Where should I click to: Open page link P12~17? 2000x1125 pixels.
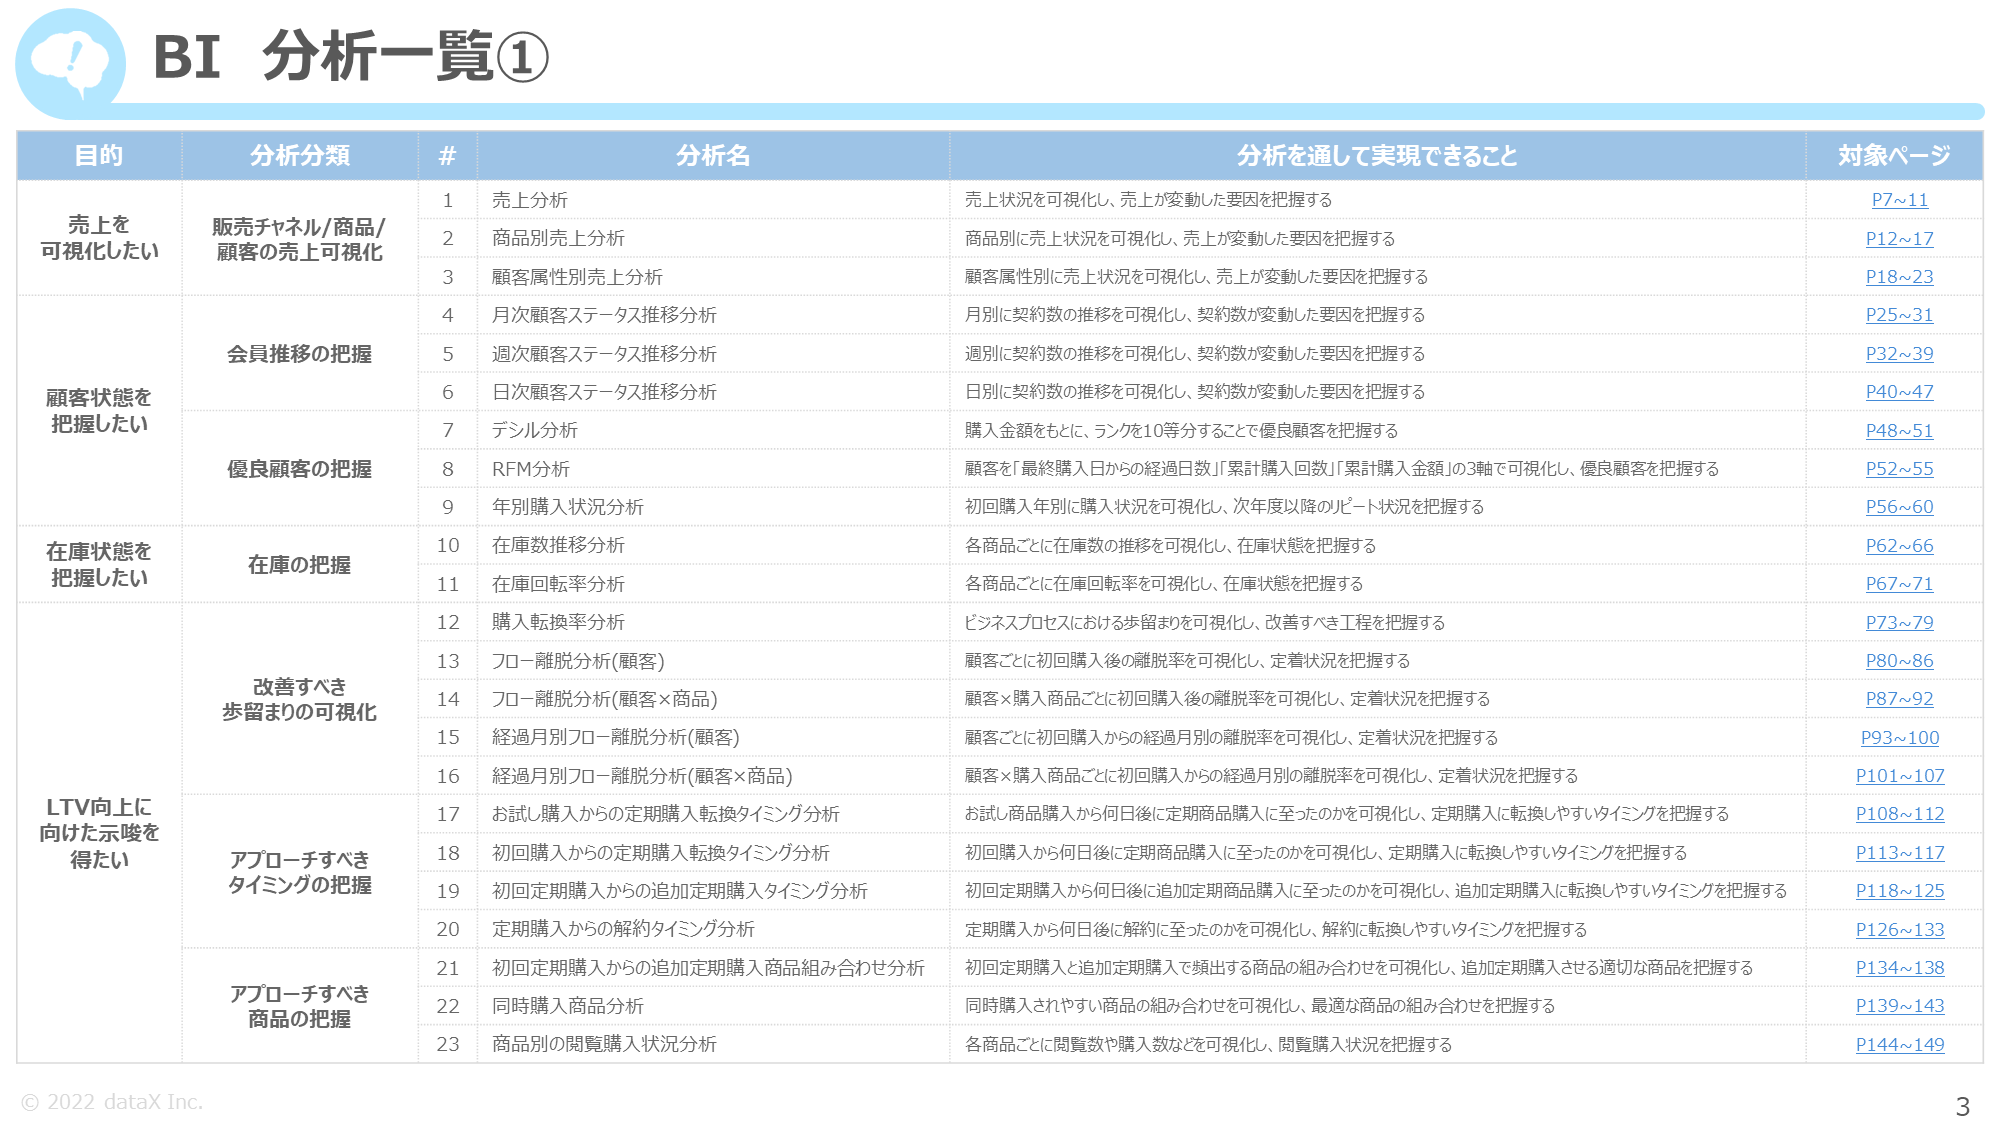[1899, 239]
